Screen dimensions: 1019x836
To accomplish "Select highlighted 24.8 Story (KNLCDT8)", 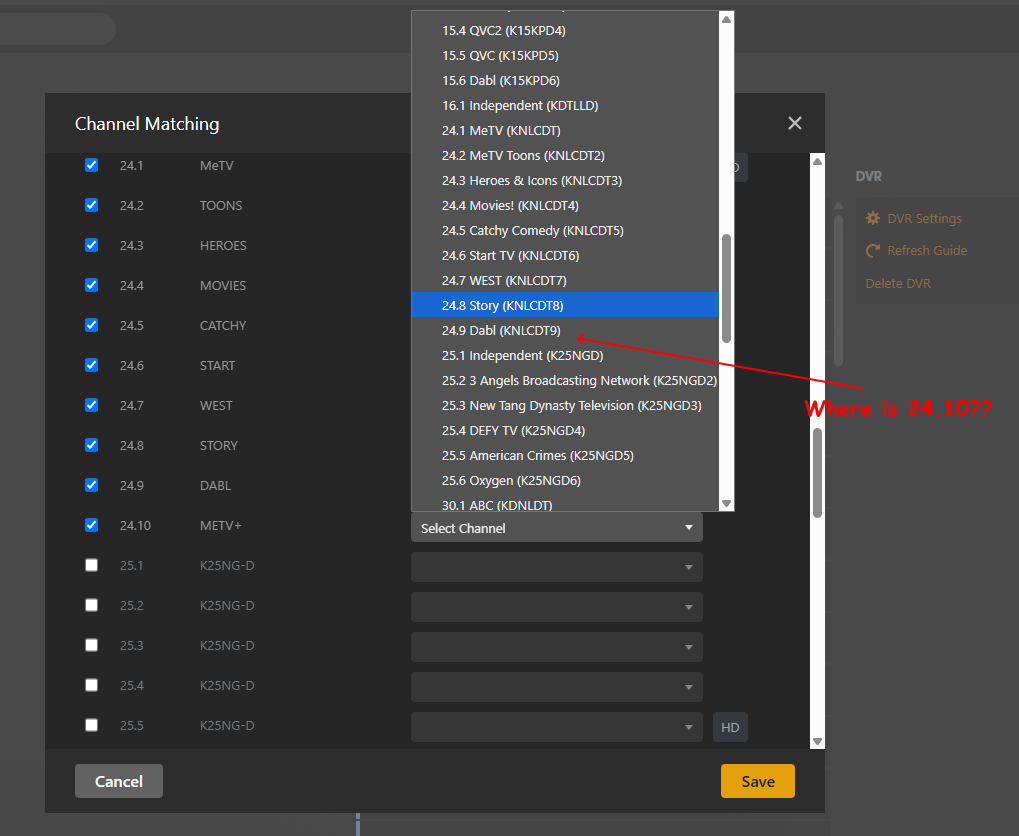I will tap(565, 306).
